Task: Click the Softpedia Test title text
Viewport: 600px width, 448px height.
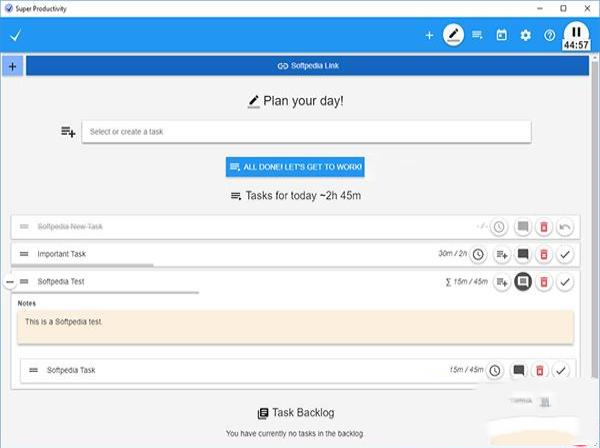Action: (x=61, y=282)
